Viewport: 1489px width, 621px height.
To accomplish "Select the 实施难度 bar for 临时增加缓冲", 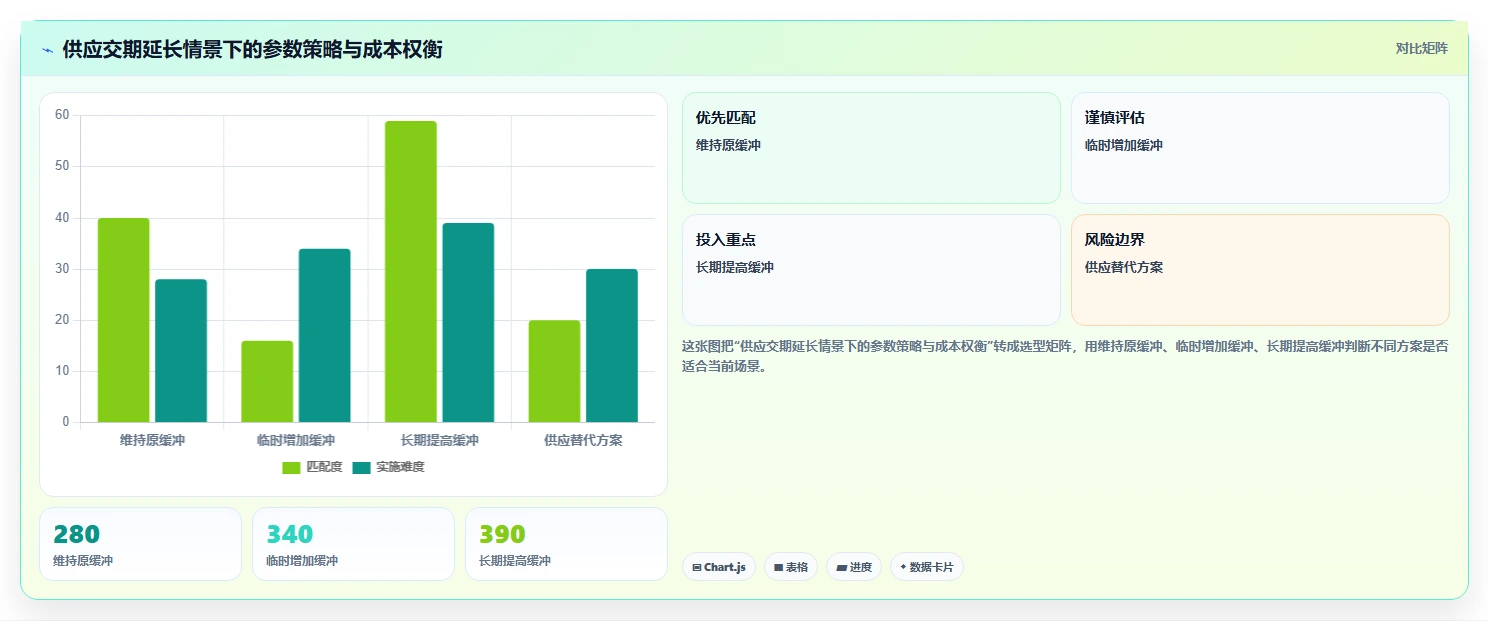I will [x=324, y=335].
